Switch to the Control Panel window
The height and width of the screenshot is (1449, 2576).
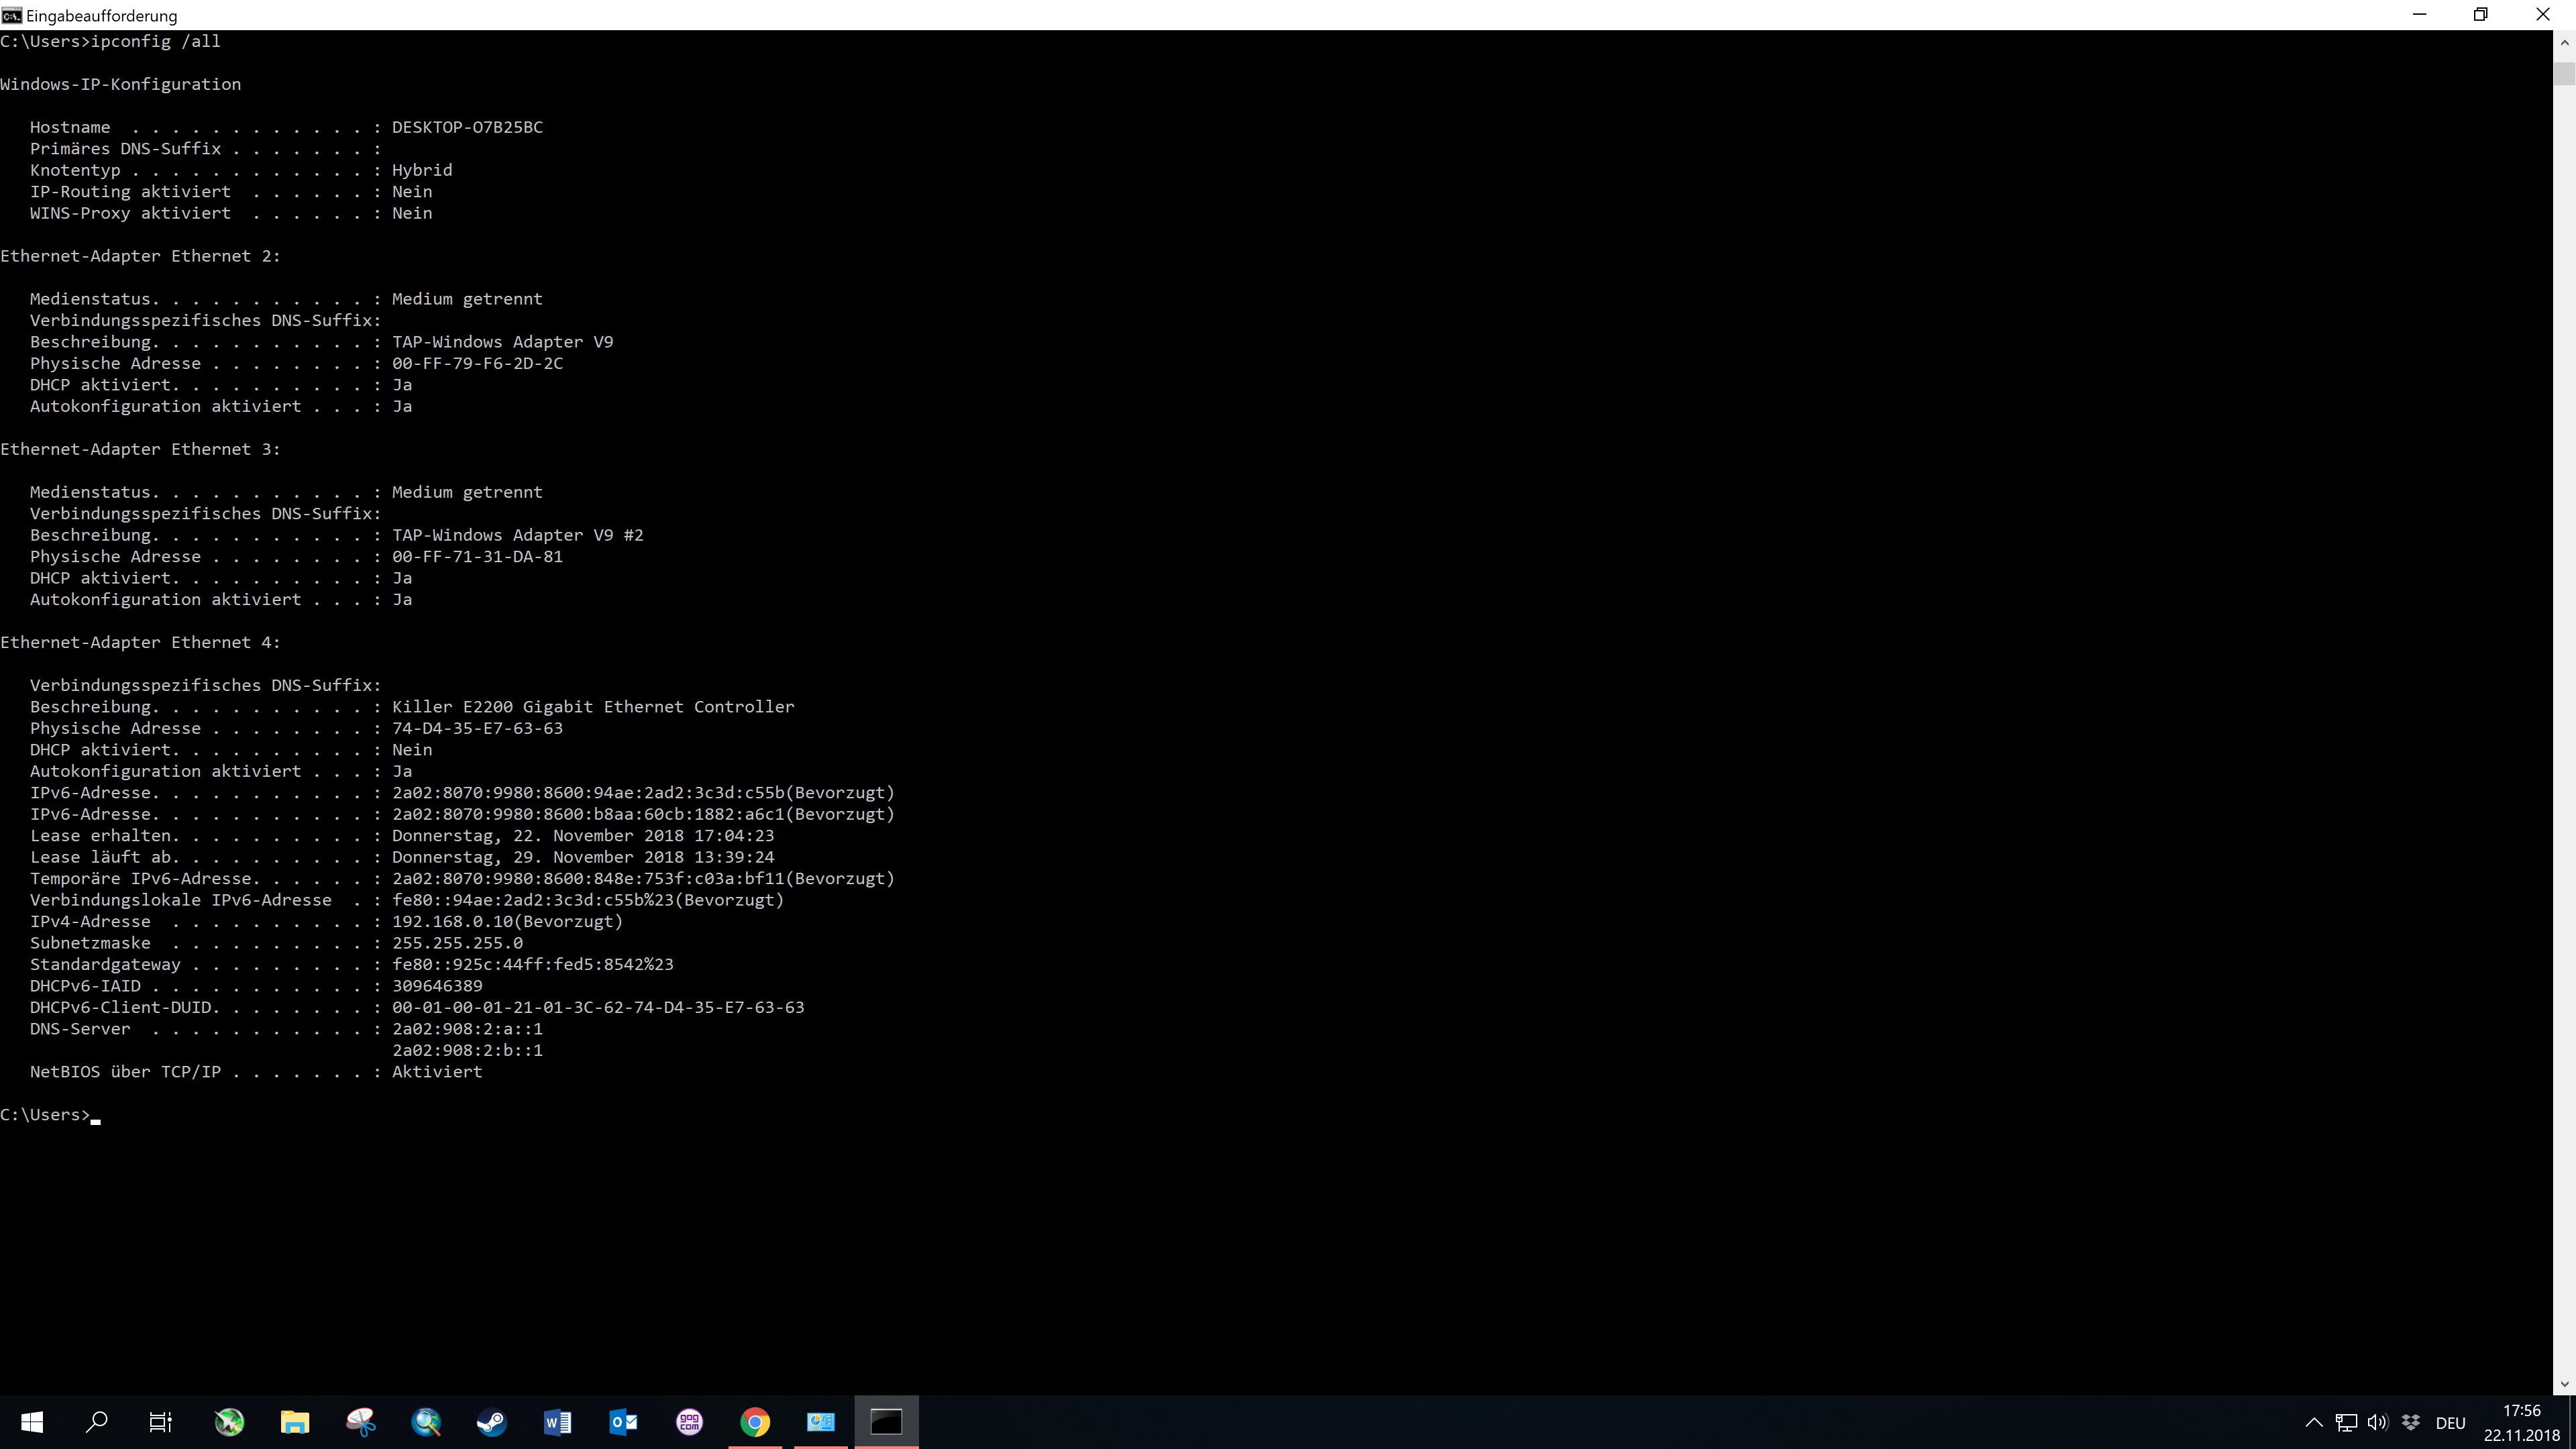coord(821,1422)
